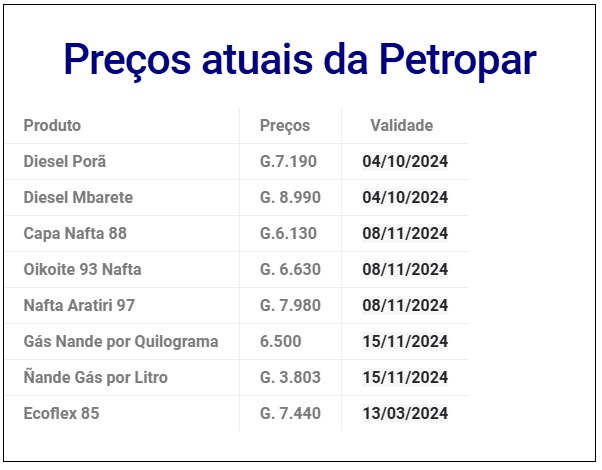Select Nafta Aratiri 97 product cell

(x=79, y=306)
